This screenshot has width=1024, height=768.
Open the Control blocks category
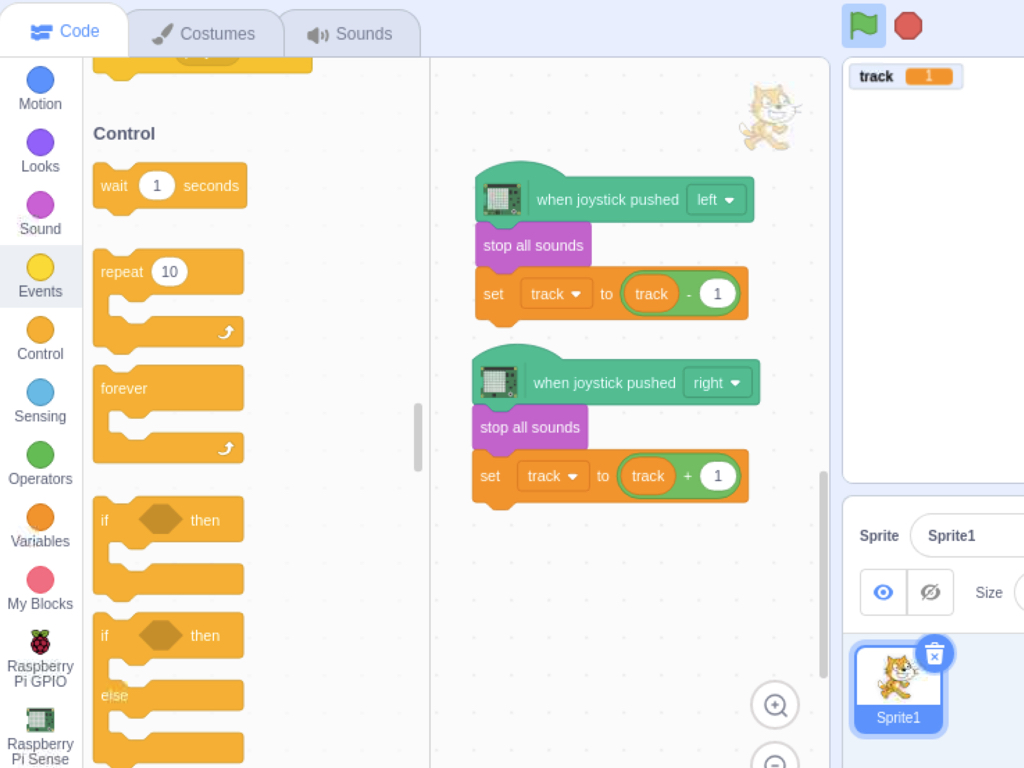click(40, 339)
